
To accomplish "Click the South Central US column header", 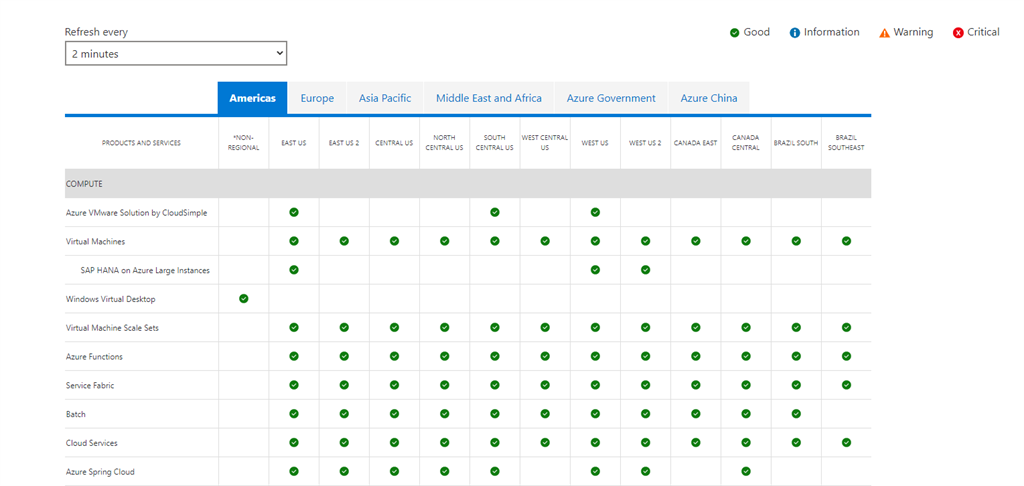I will (x=495, y=143).
